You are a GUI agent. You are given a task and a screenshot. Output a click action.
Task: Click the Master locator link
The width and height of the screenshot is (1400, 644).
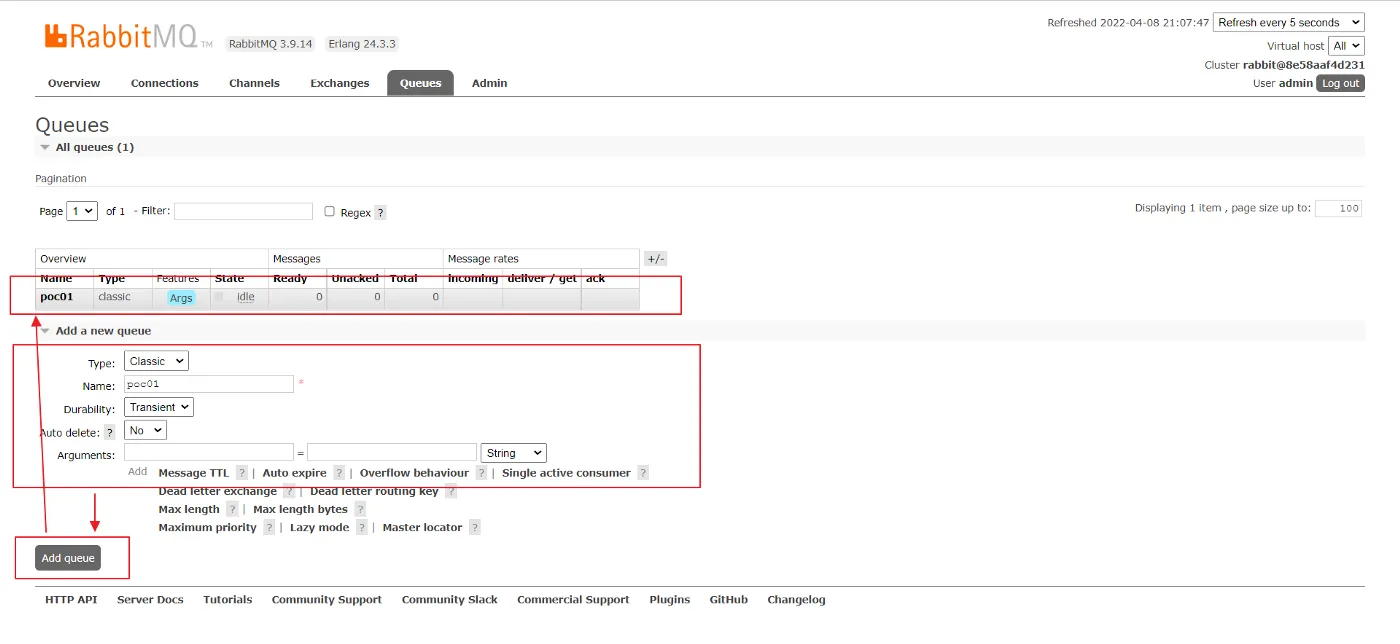click(x=423, y=527)
